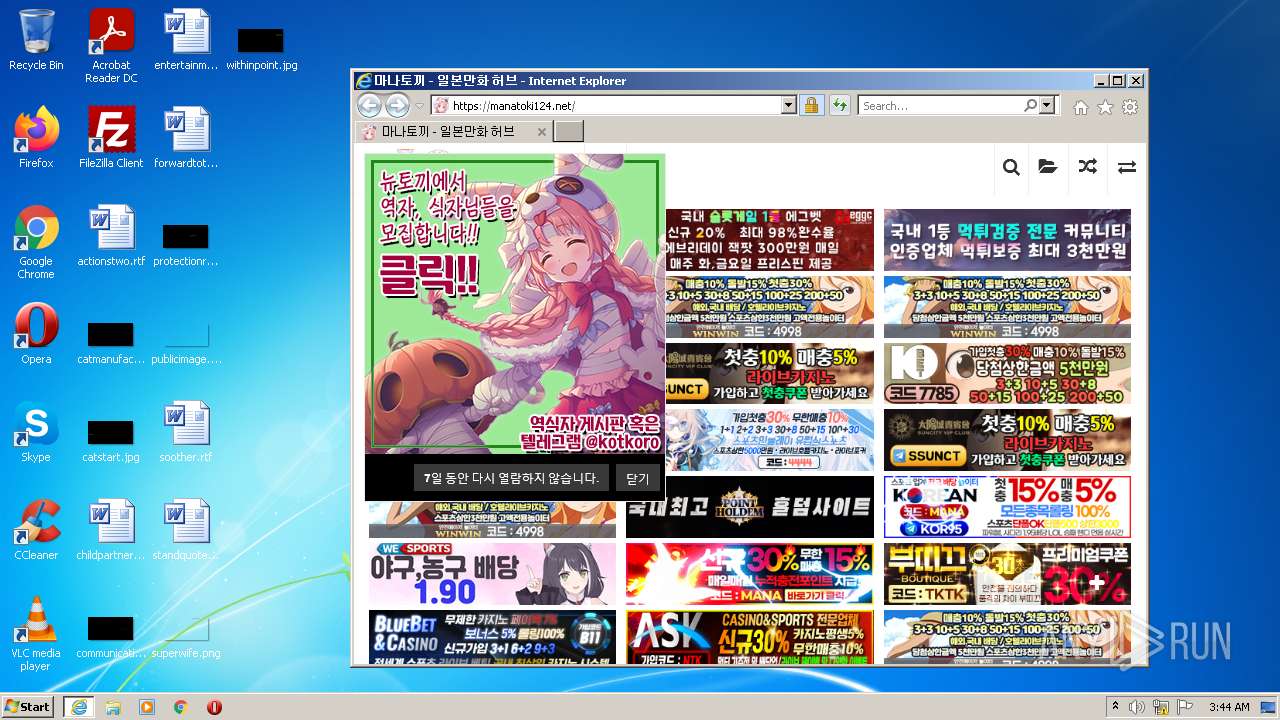Image resolution: width=1280 pixels, height=720 pixels.
Task: Click the Windows Explorer folder taskbar icon
Action: (x=113, y=707)
